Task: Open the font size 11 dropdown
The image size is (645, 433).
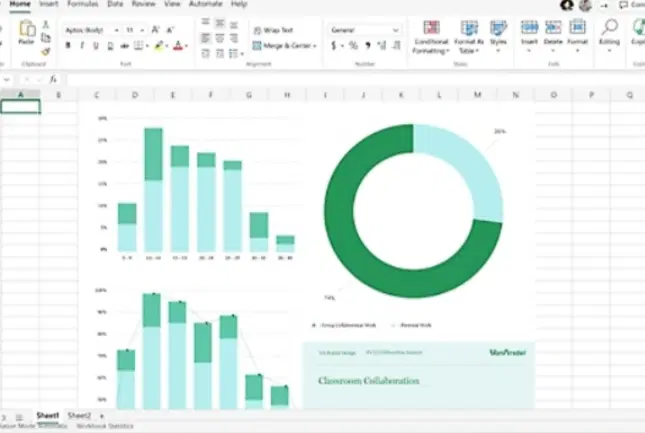Action: click(x=142, y=30)
